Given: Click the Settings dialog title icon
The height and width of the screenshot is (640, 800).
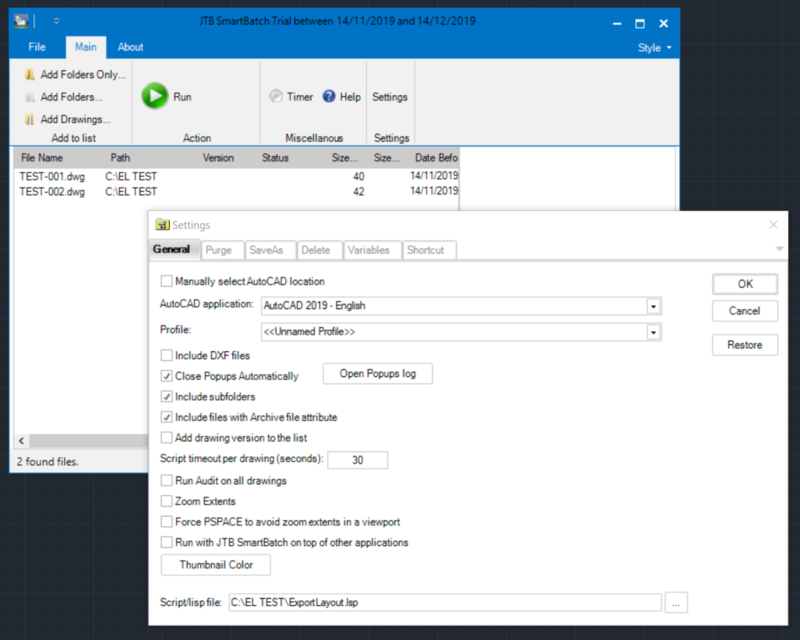Looking at the screenshot, I should [161, 225].
